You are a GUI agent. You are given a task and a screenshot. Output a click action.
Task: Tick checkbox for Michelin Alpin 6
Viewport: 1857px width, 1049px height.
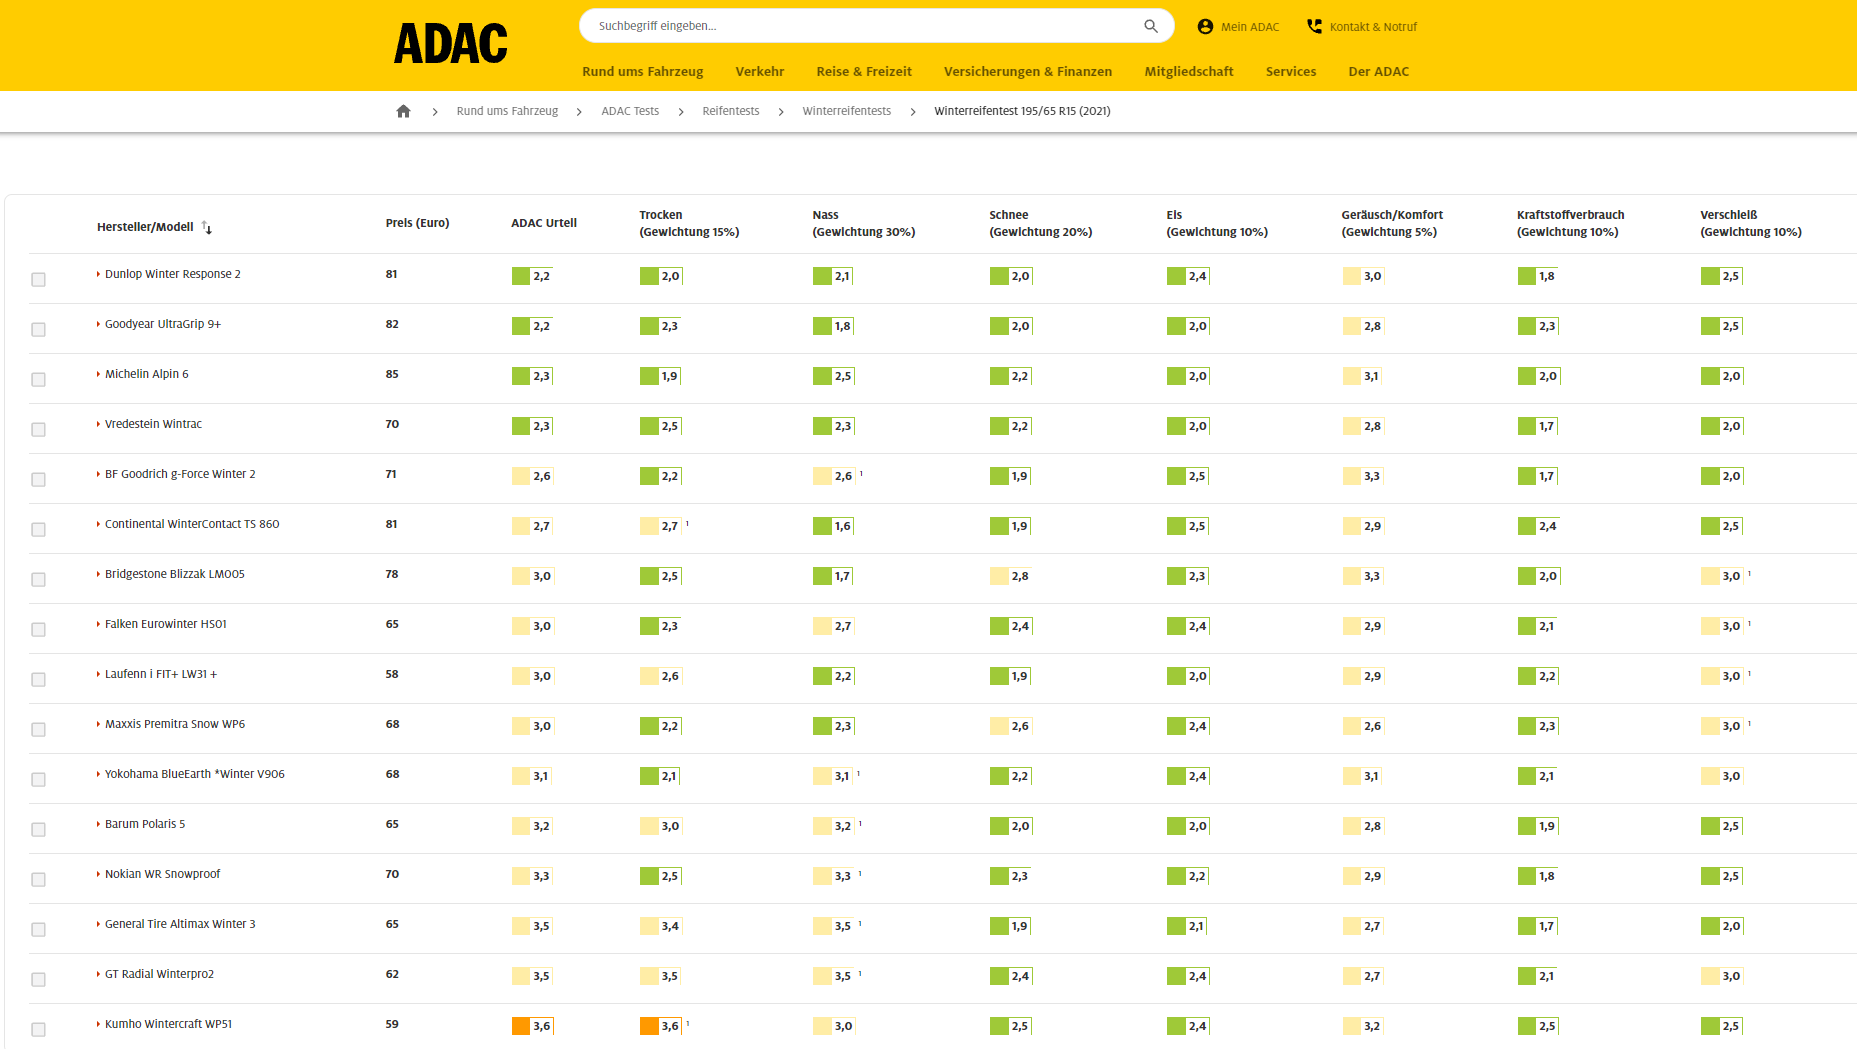coord(38,379)
